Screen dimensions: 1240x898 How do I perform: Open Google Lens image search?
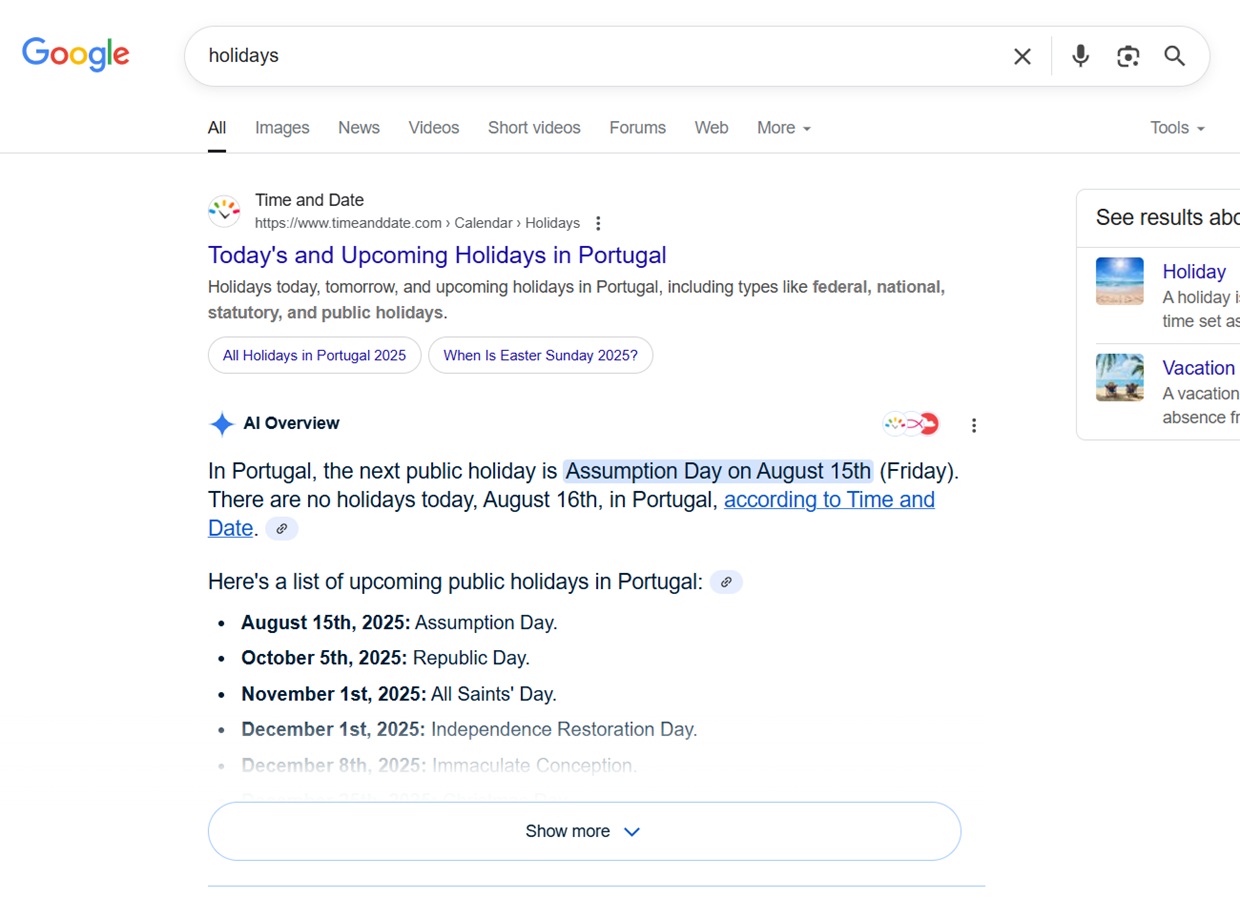pyautogui.click(x=1128, y=56)
